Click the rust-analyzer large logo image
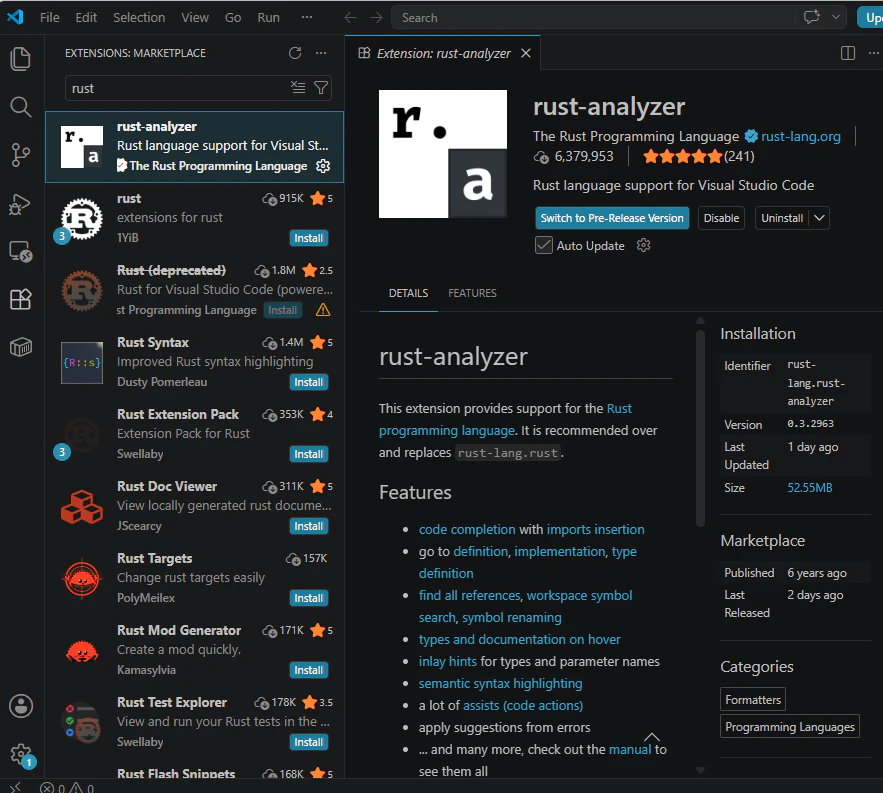Screen dimensions: 883x793 (x=443, y=154)
